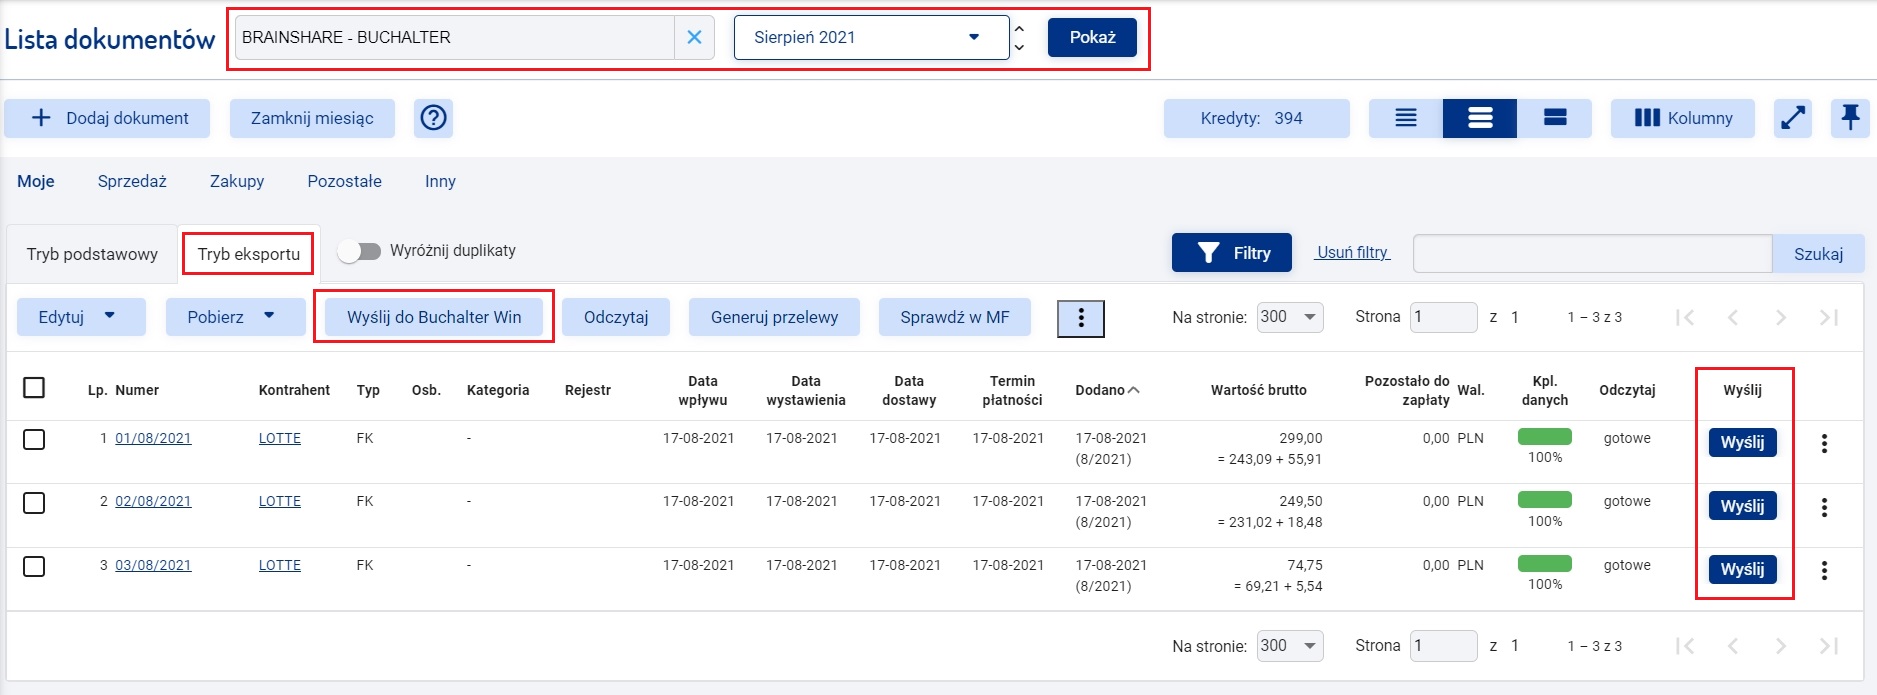Select the compact row density icon
The height and width of the screenshot is (695, 1877).
[x=1406, y=118]
